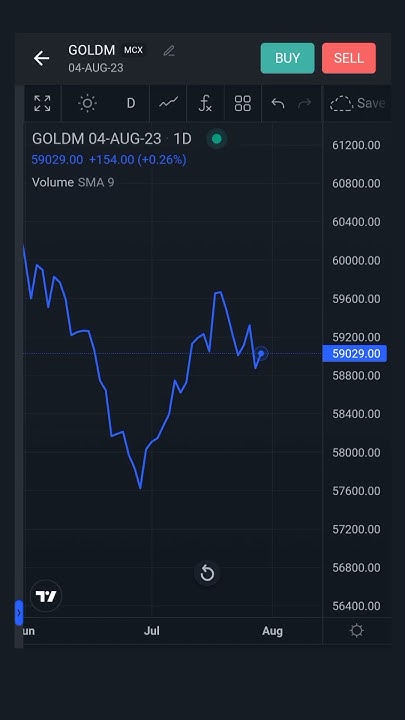Open the line chart type selector

point(169,103)
